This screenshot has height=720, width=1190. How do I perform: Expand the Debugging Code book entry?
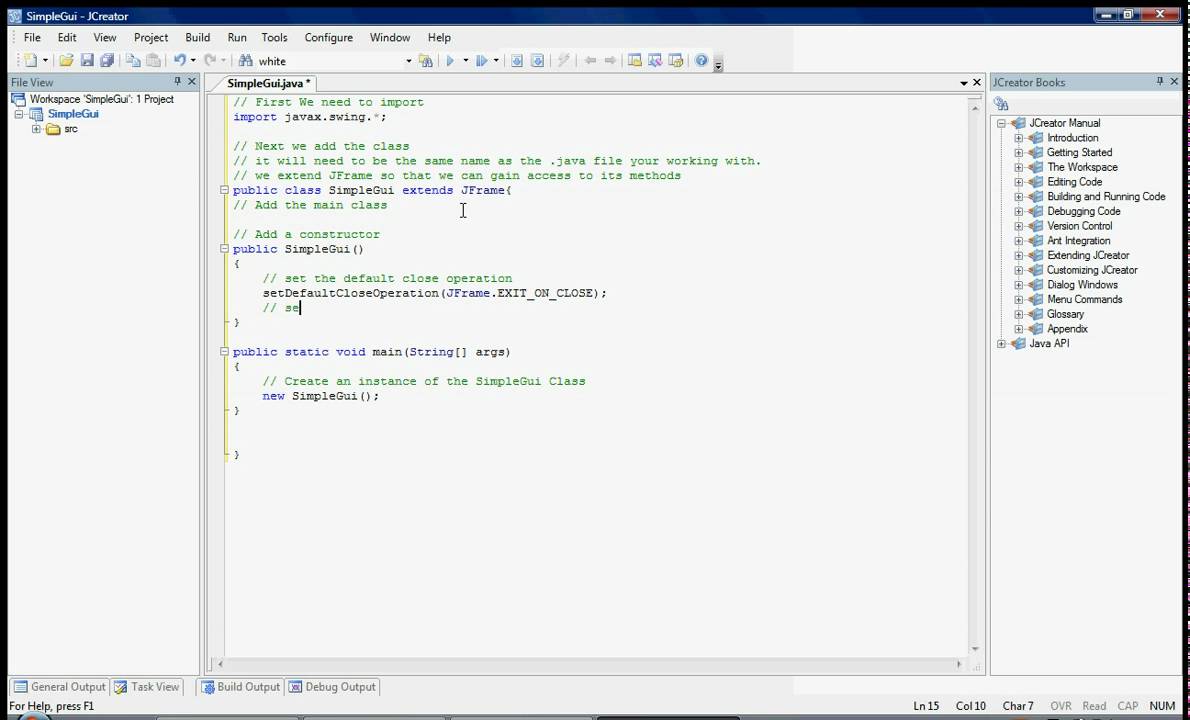pyautogui.click(x=1018, y=212)
